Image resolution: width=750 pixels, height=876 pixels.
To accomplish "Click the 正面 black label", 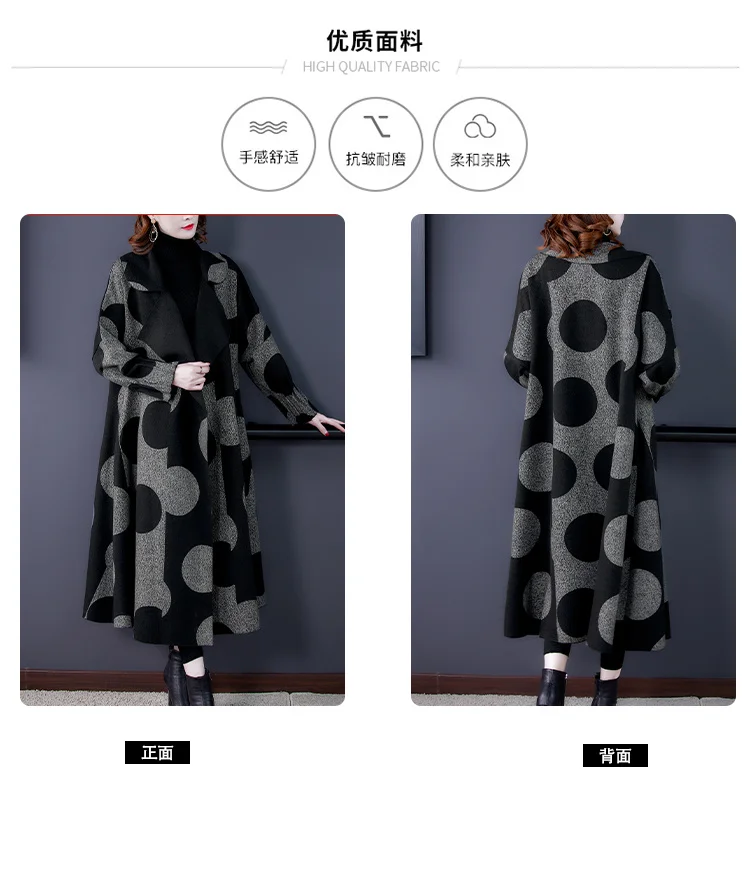I will [158, 753].
